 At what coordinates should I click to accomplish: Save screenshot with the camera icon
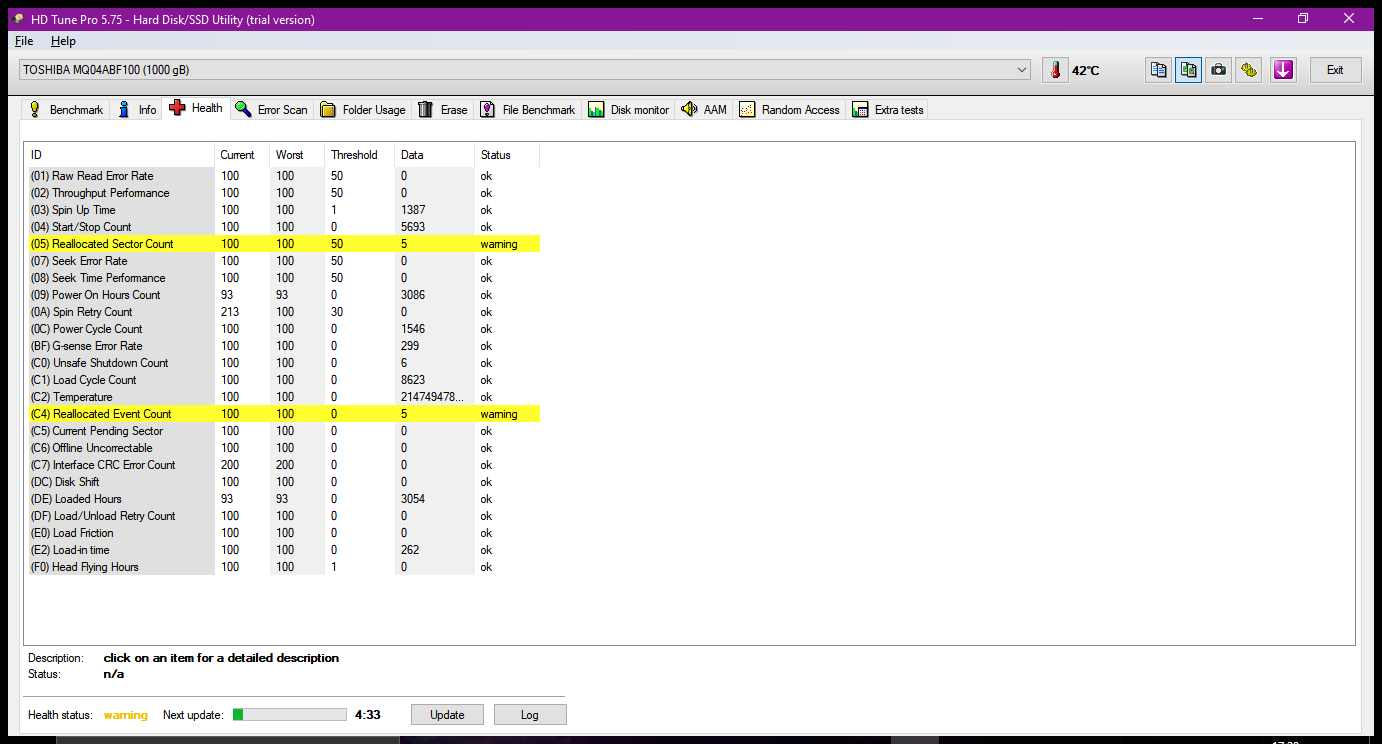click(1218, 70)
